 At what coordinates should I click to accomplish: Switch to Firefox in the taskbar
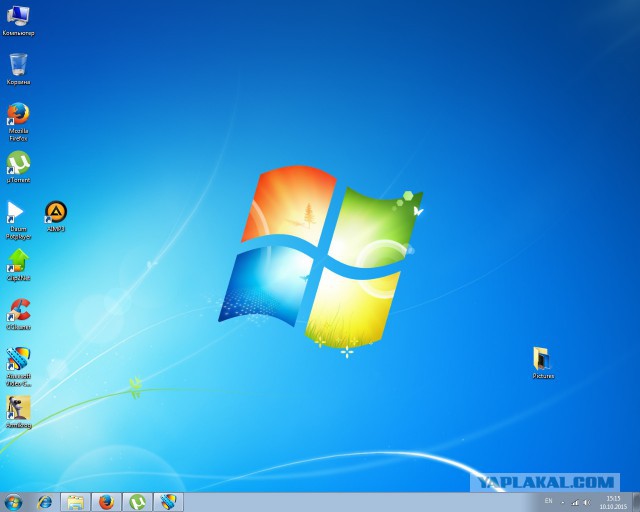[x=107, y=502]
